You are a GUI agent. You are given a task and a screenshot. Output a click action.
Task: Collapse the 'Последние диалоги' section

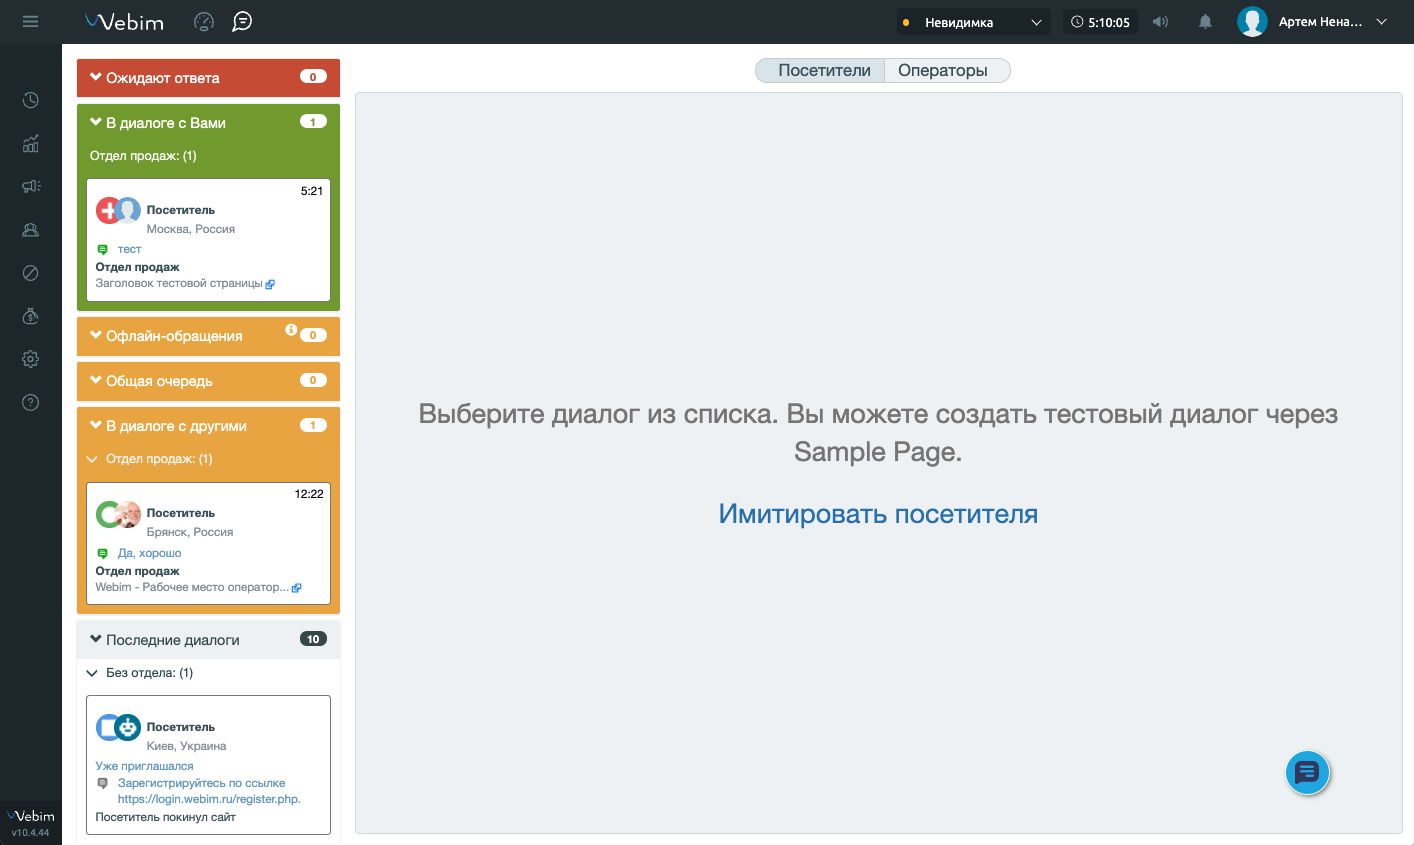pyautogui.click(x=96, y=640)
